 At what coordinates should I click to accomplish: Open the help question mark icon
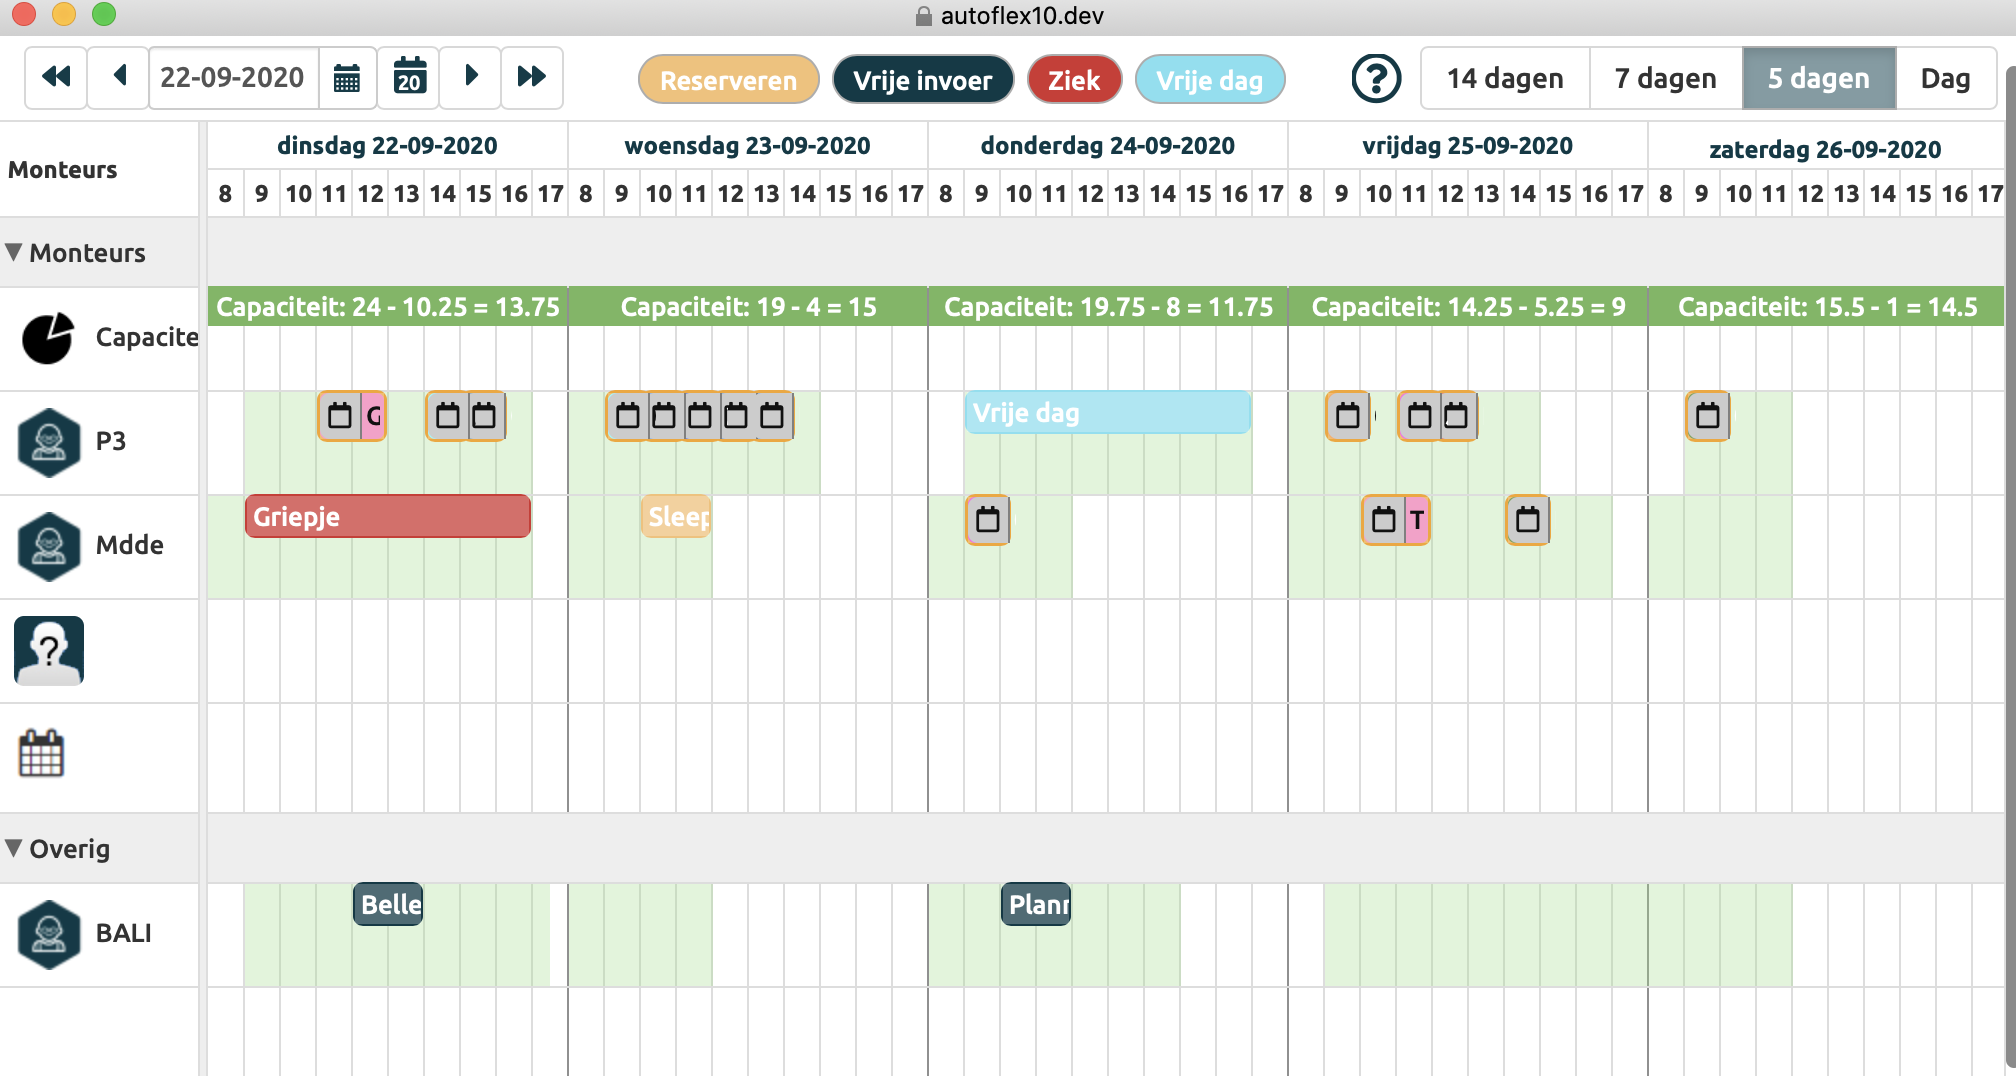1376,78
